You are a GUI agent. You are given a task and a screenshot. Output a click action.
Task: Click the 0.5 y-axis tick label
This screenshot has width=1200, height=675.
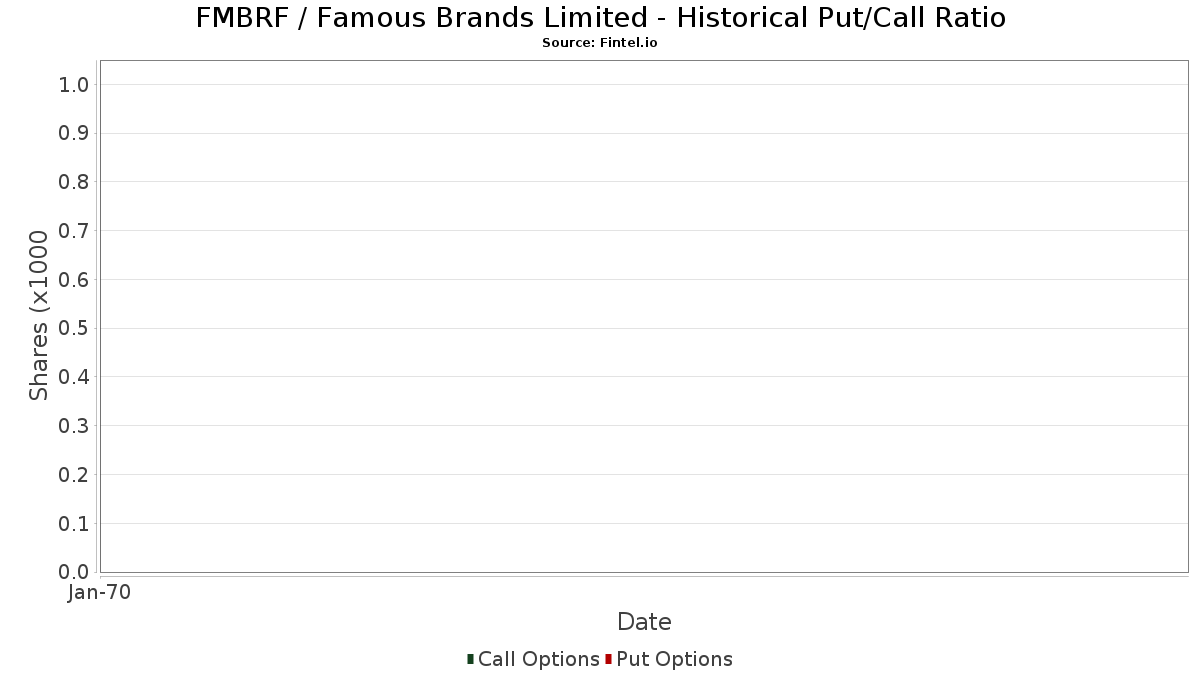pos(74,328)
